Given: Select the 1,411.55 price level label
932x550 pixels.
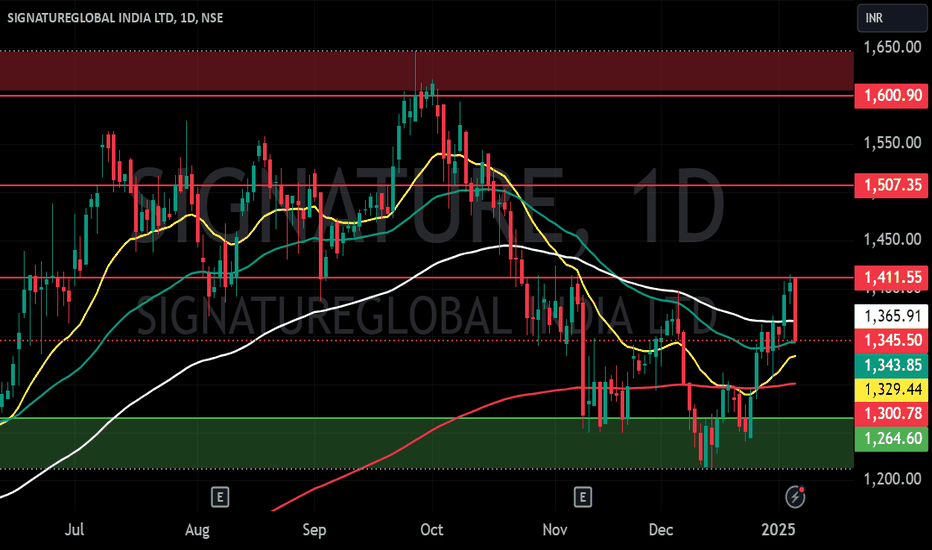Looking at the screenshot, I should point(891,278).
